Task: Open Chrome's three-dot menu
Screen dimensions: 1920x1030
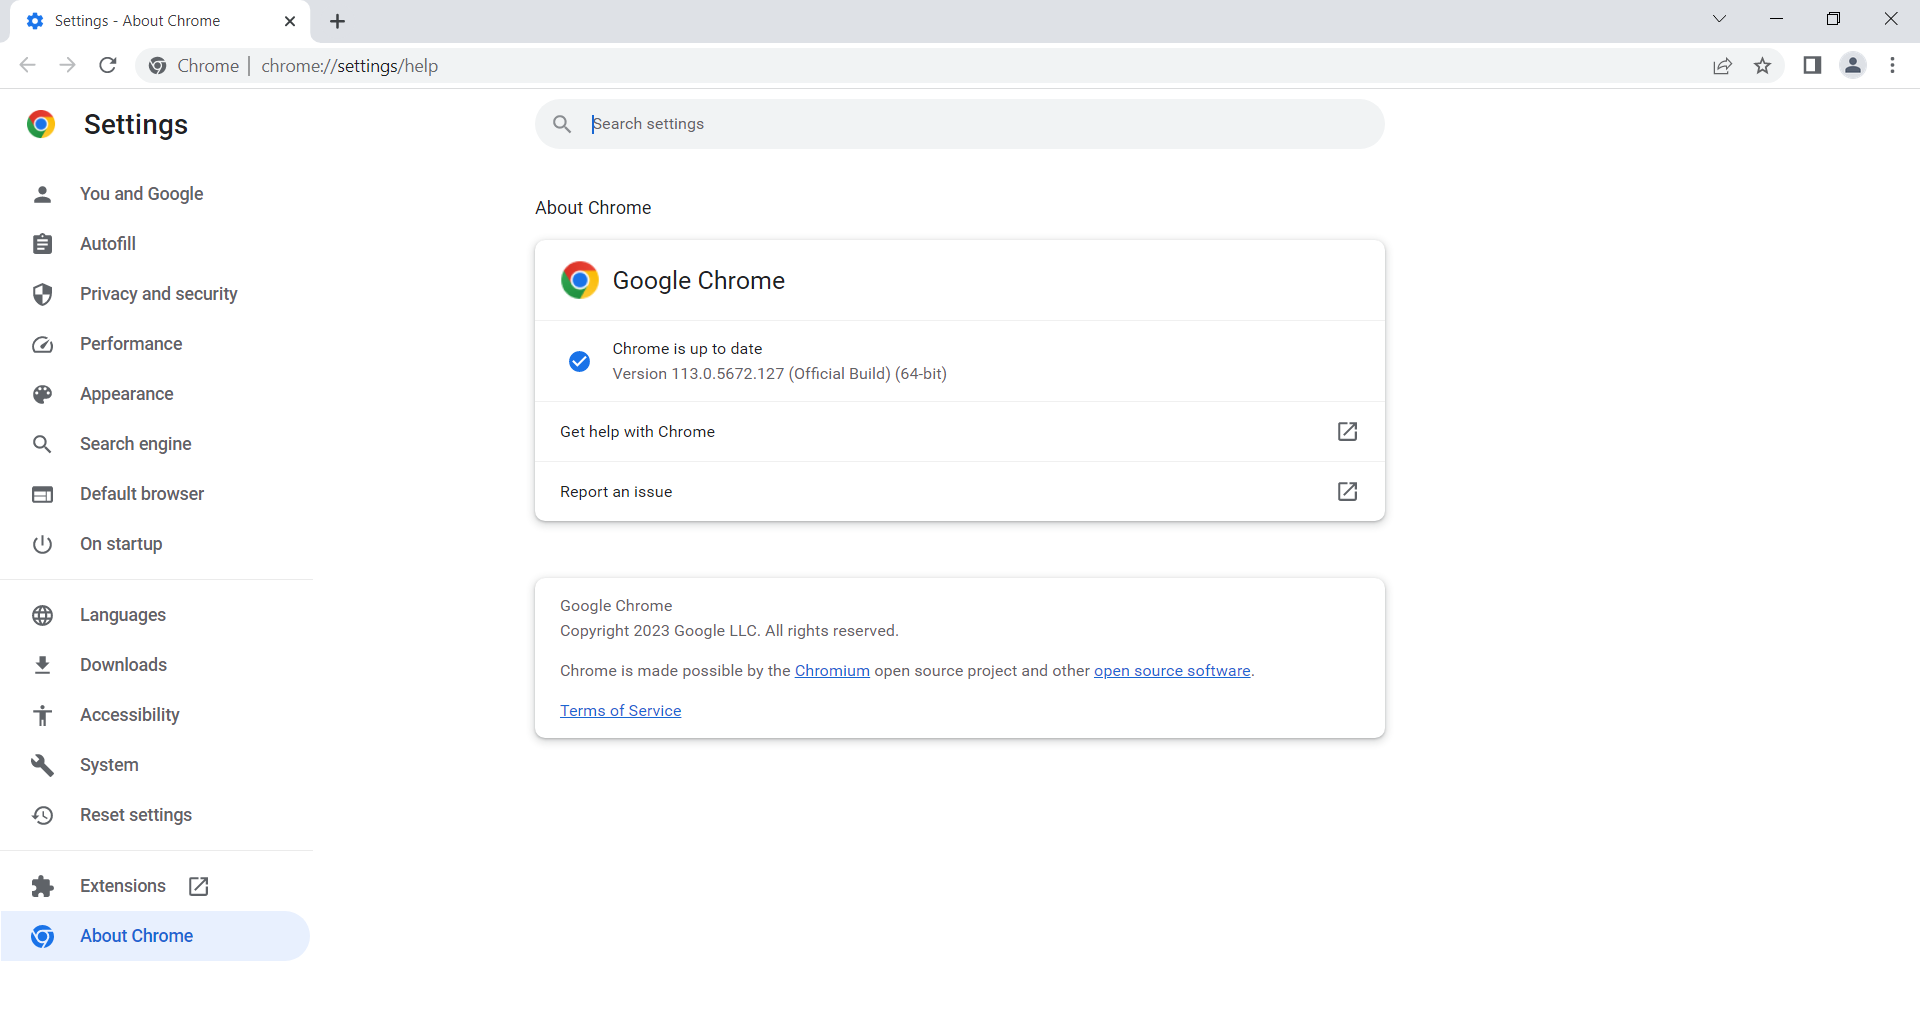Action: [x=1892, y=66]
